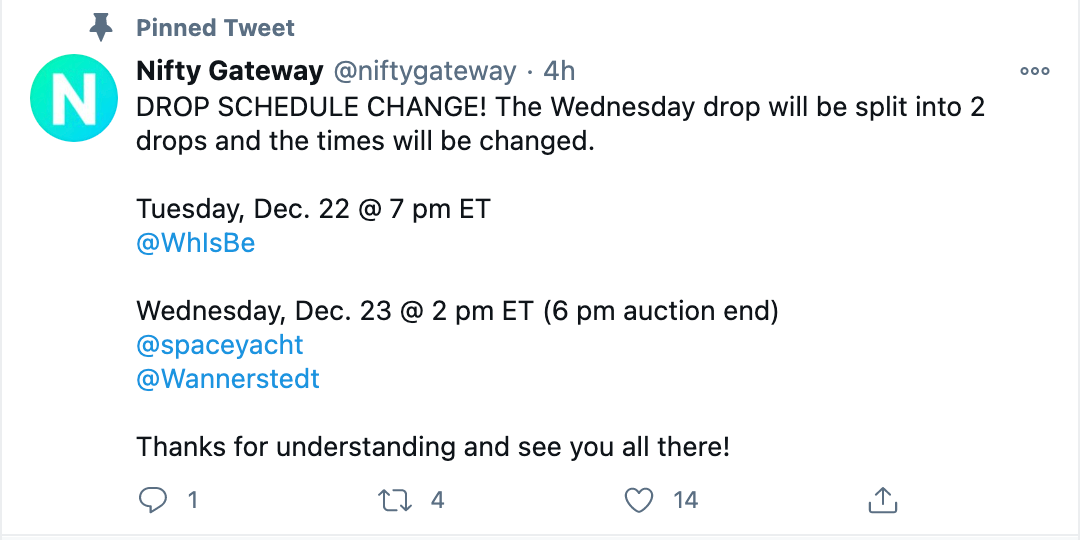The height and width of the screenshot is (540, 1088).
Task: Open the @niftygateway handle
Action: [x=425, y=71]
